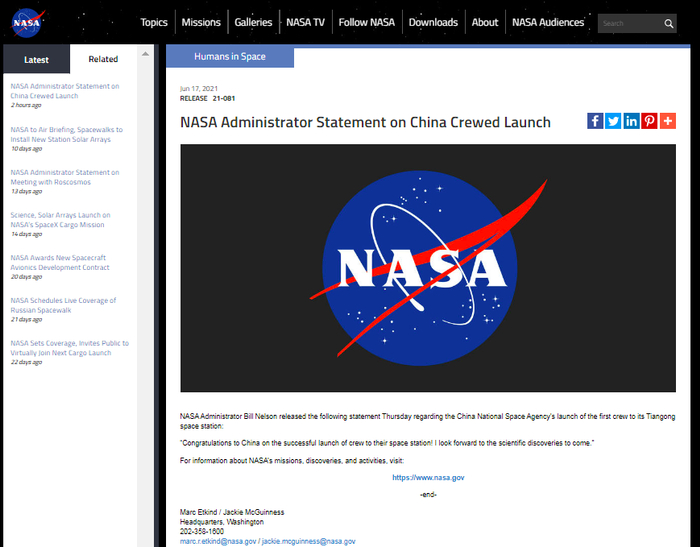700x547 pixels.
Task: Expand the NASA Audiences menu
Action: tap(548, 22)
